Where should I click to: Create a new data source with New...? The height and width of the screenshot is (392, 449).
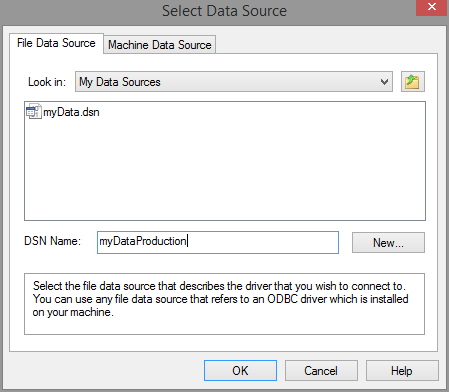[x=388, y=243]
